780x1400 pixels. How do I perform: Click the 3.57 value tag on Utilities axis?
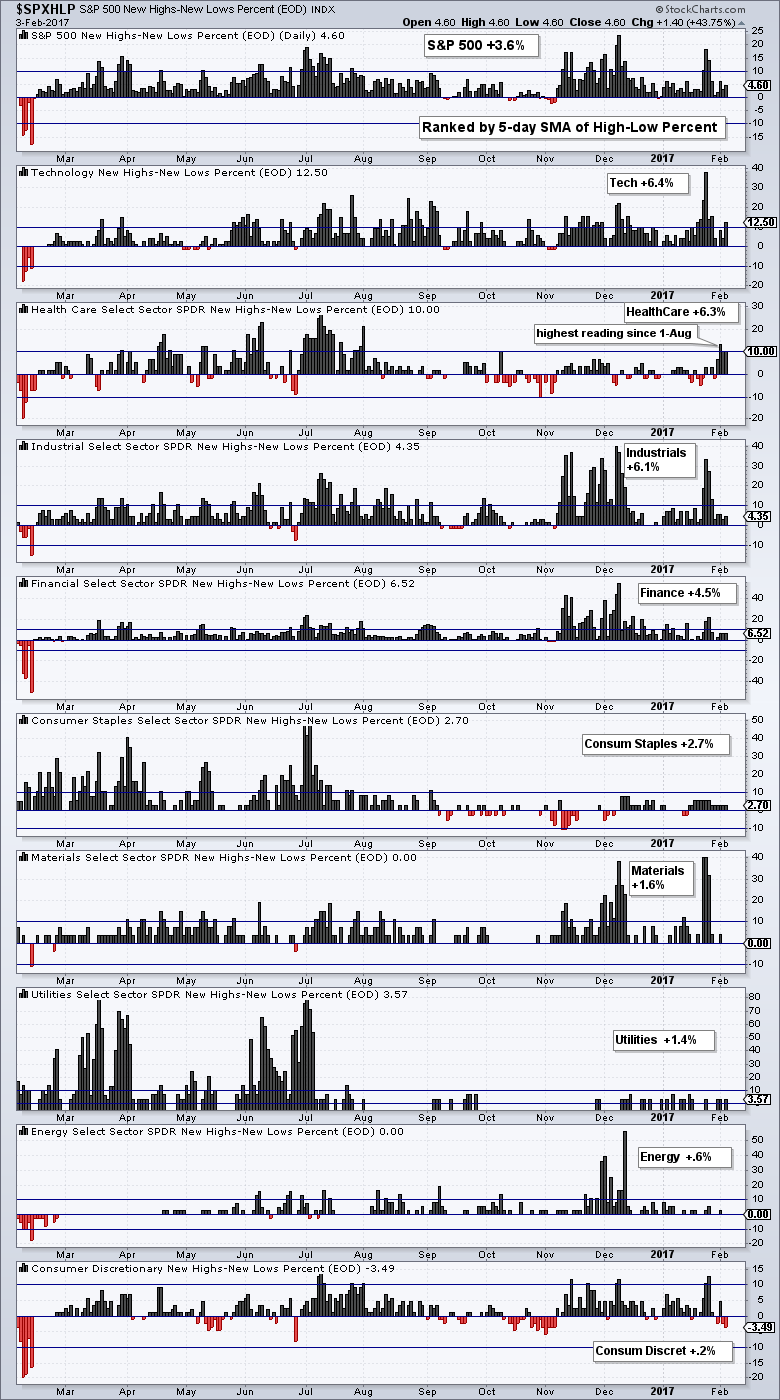tap(759, 1099)
